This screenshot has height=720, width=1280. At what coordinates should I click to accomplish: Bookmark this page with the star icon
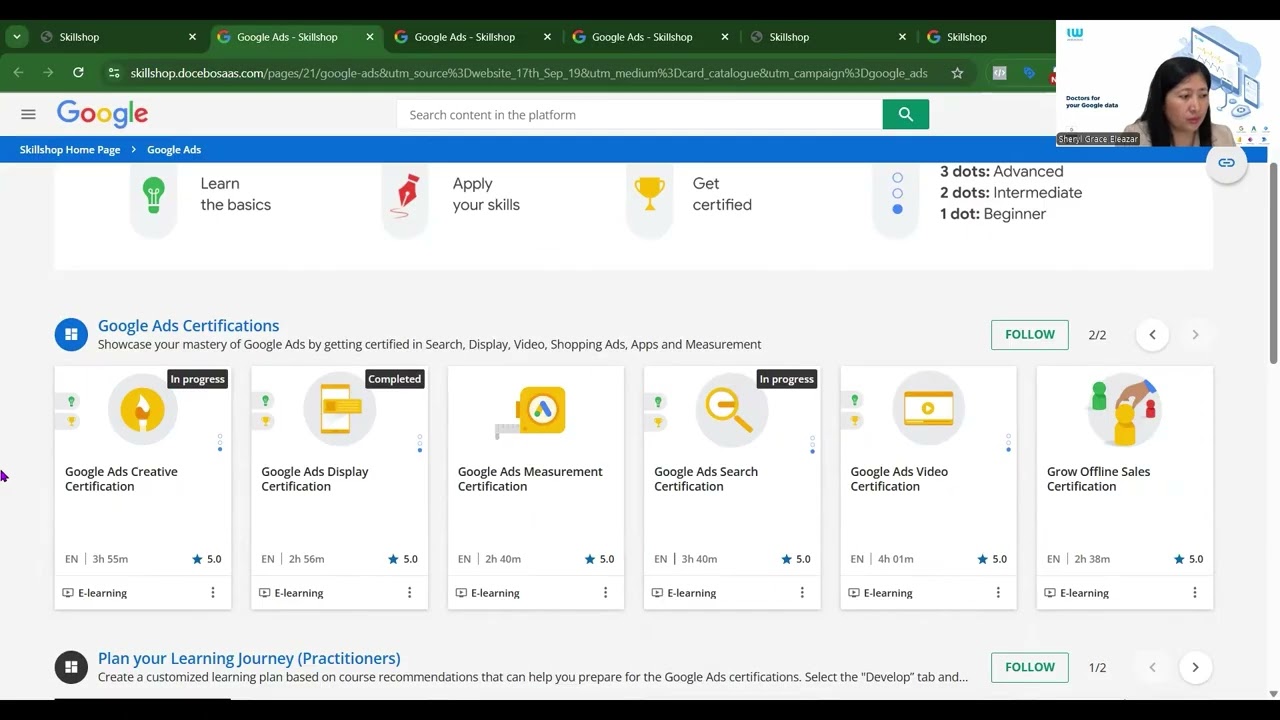point(957,73)
